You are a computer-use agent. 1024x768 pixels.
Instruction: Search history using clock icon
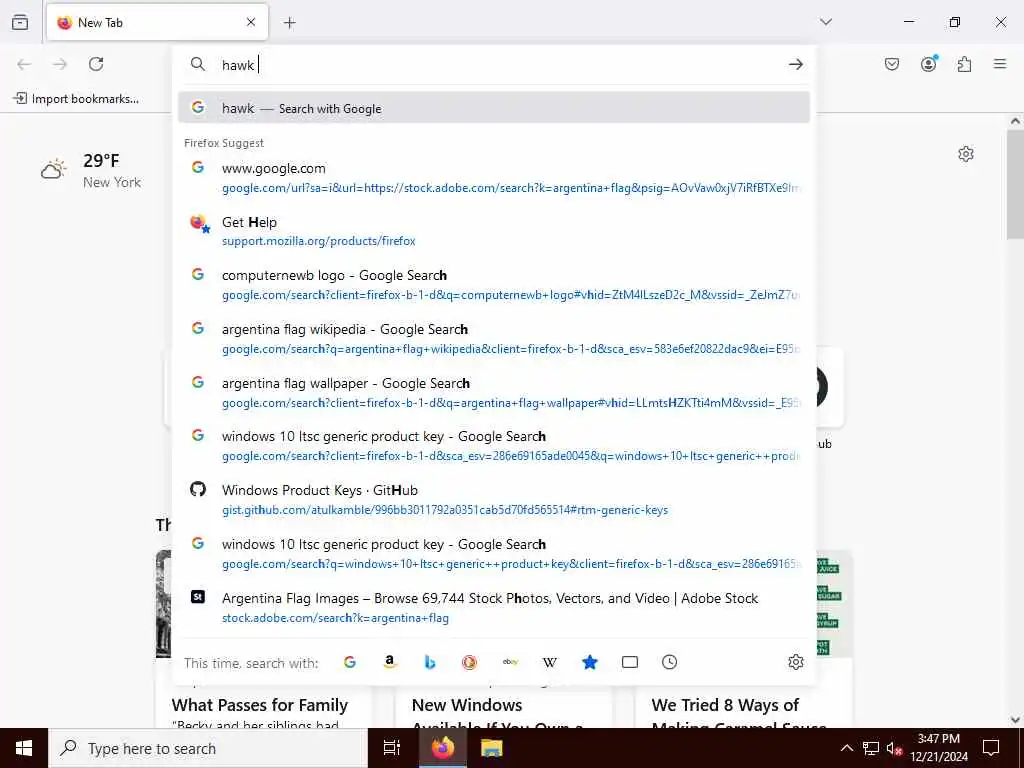669,662
